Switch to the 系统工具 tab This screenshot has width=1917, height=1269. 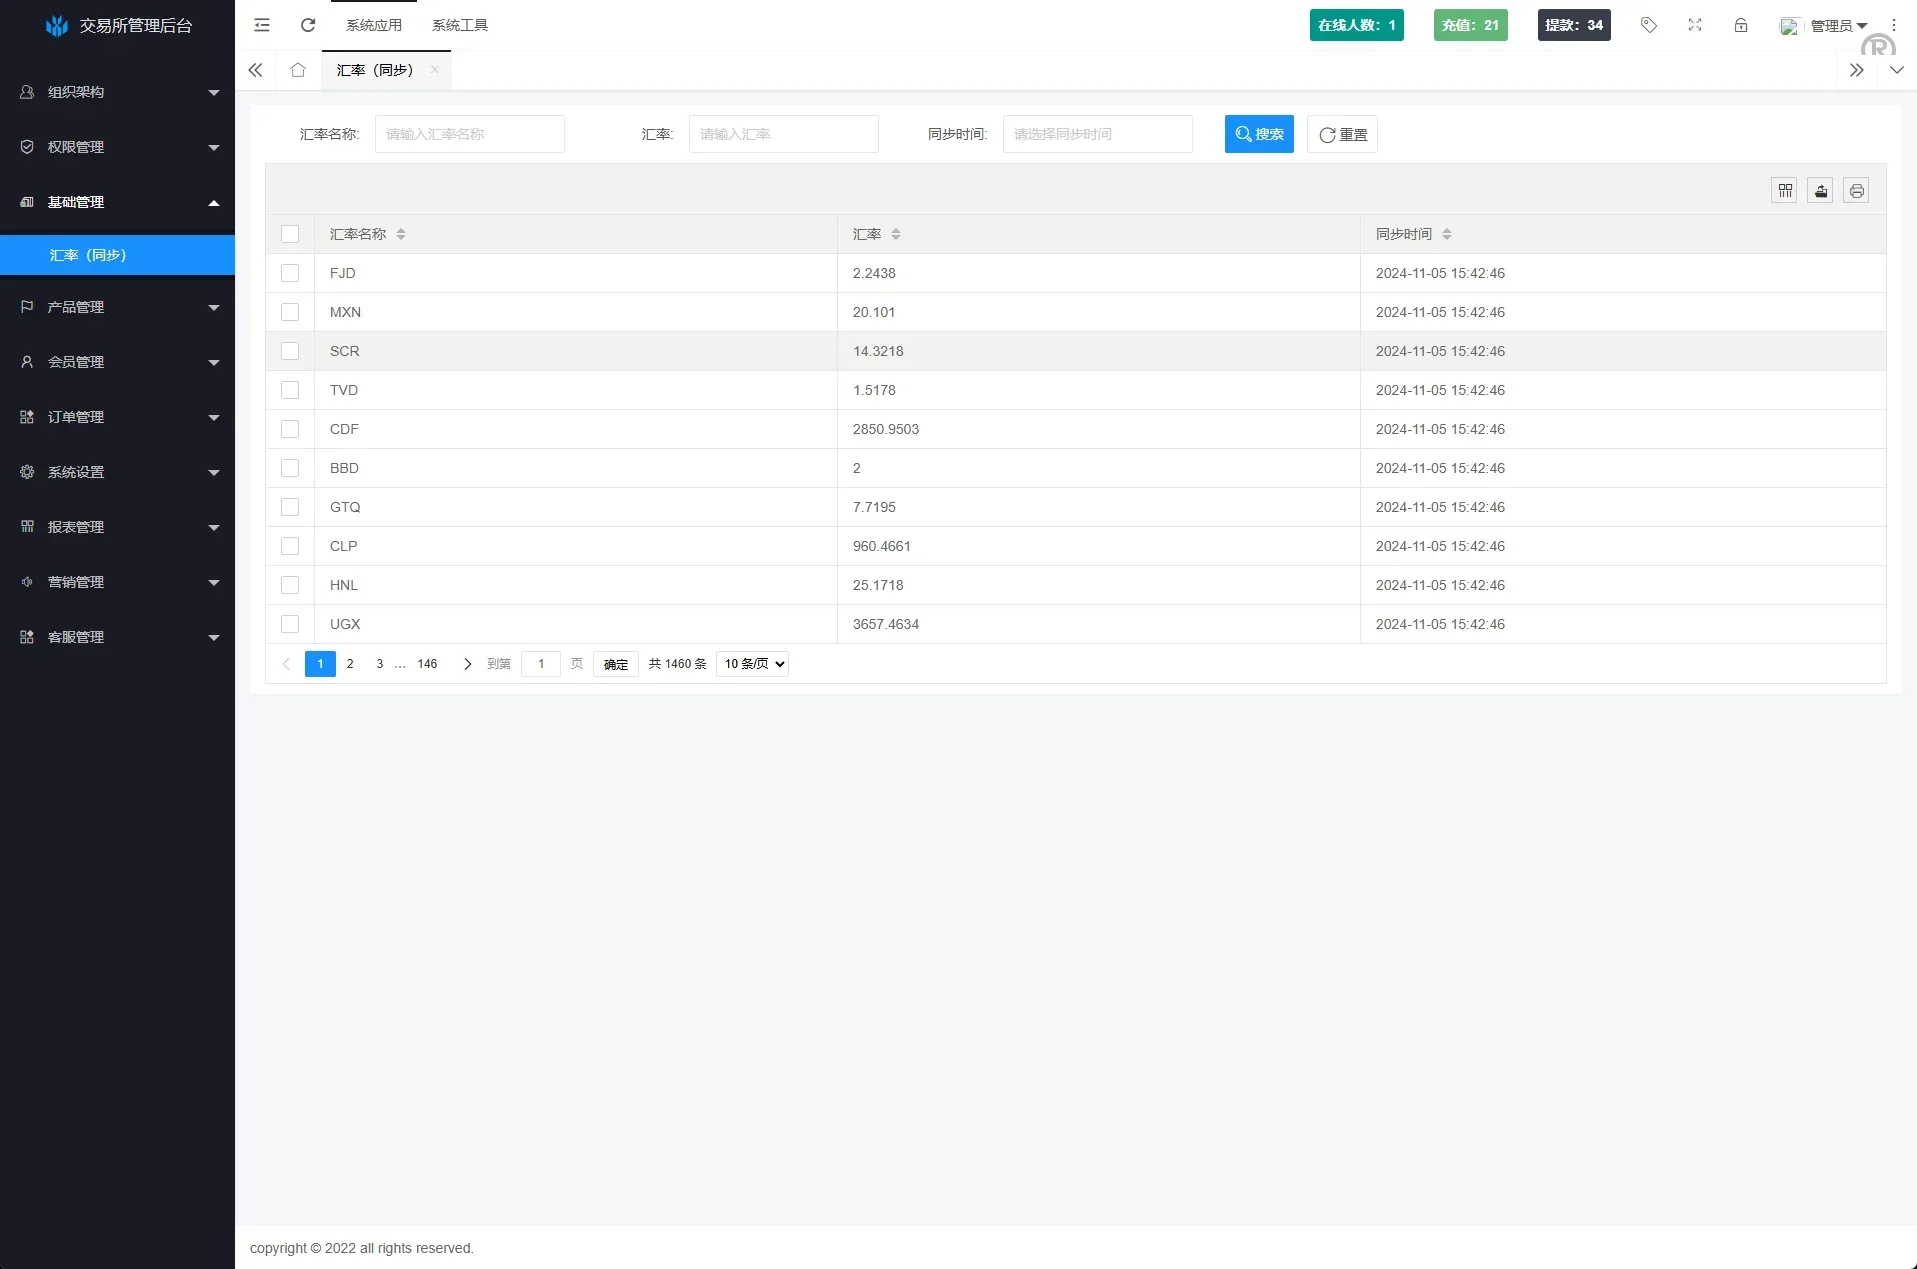(459, 25)
